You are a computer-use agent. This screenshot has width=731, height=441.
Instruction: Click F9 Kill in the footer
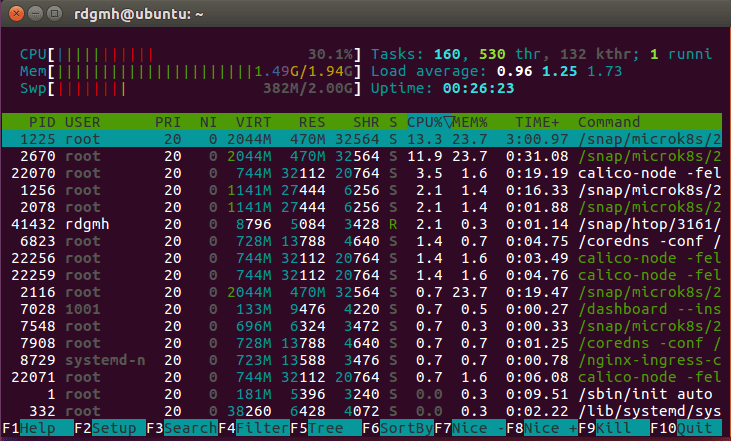tap(614, 428)
